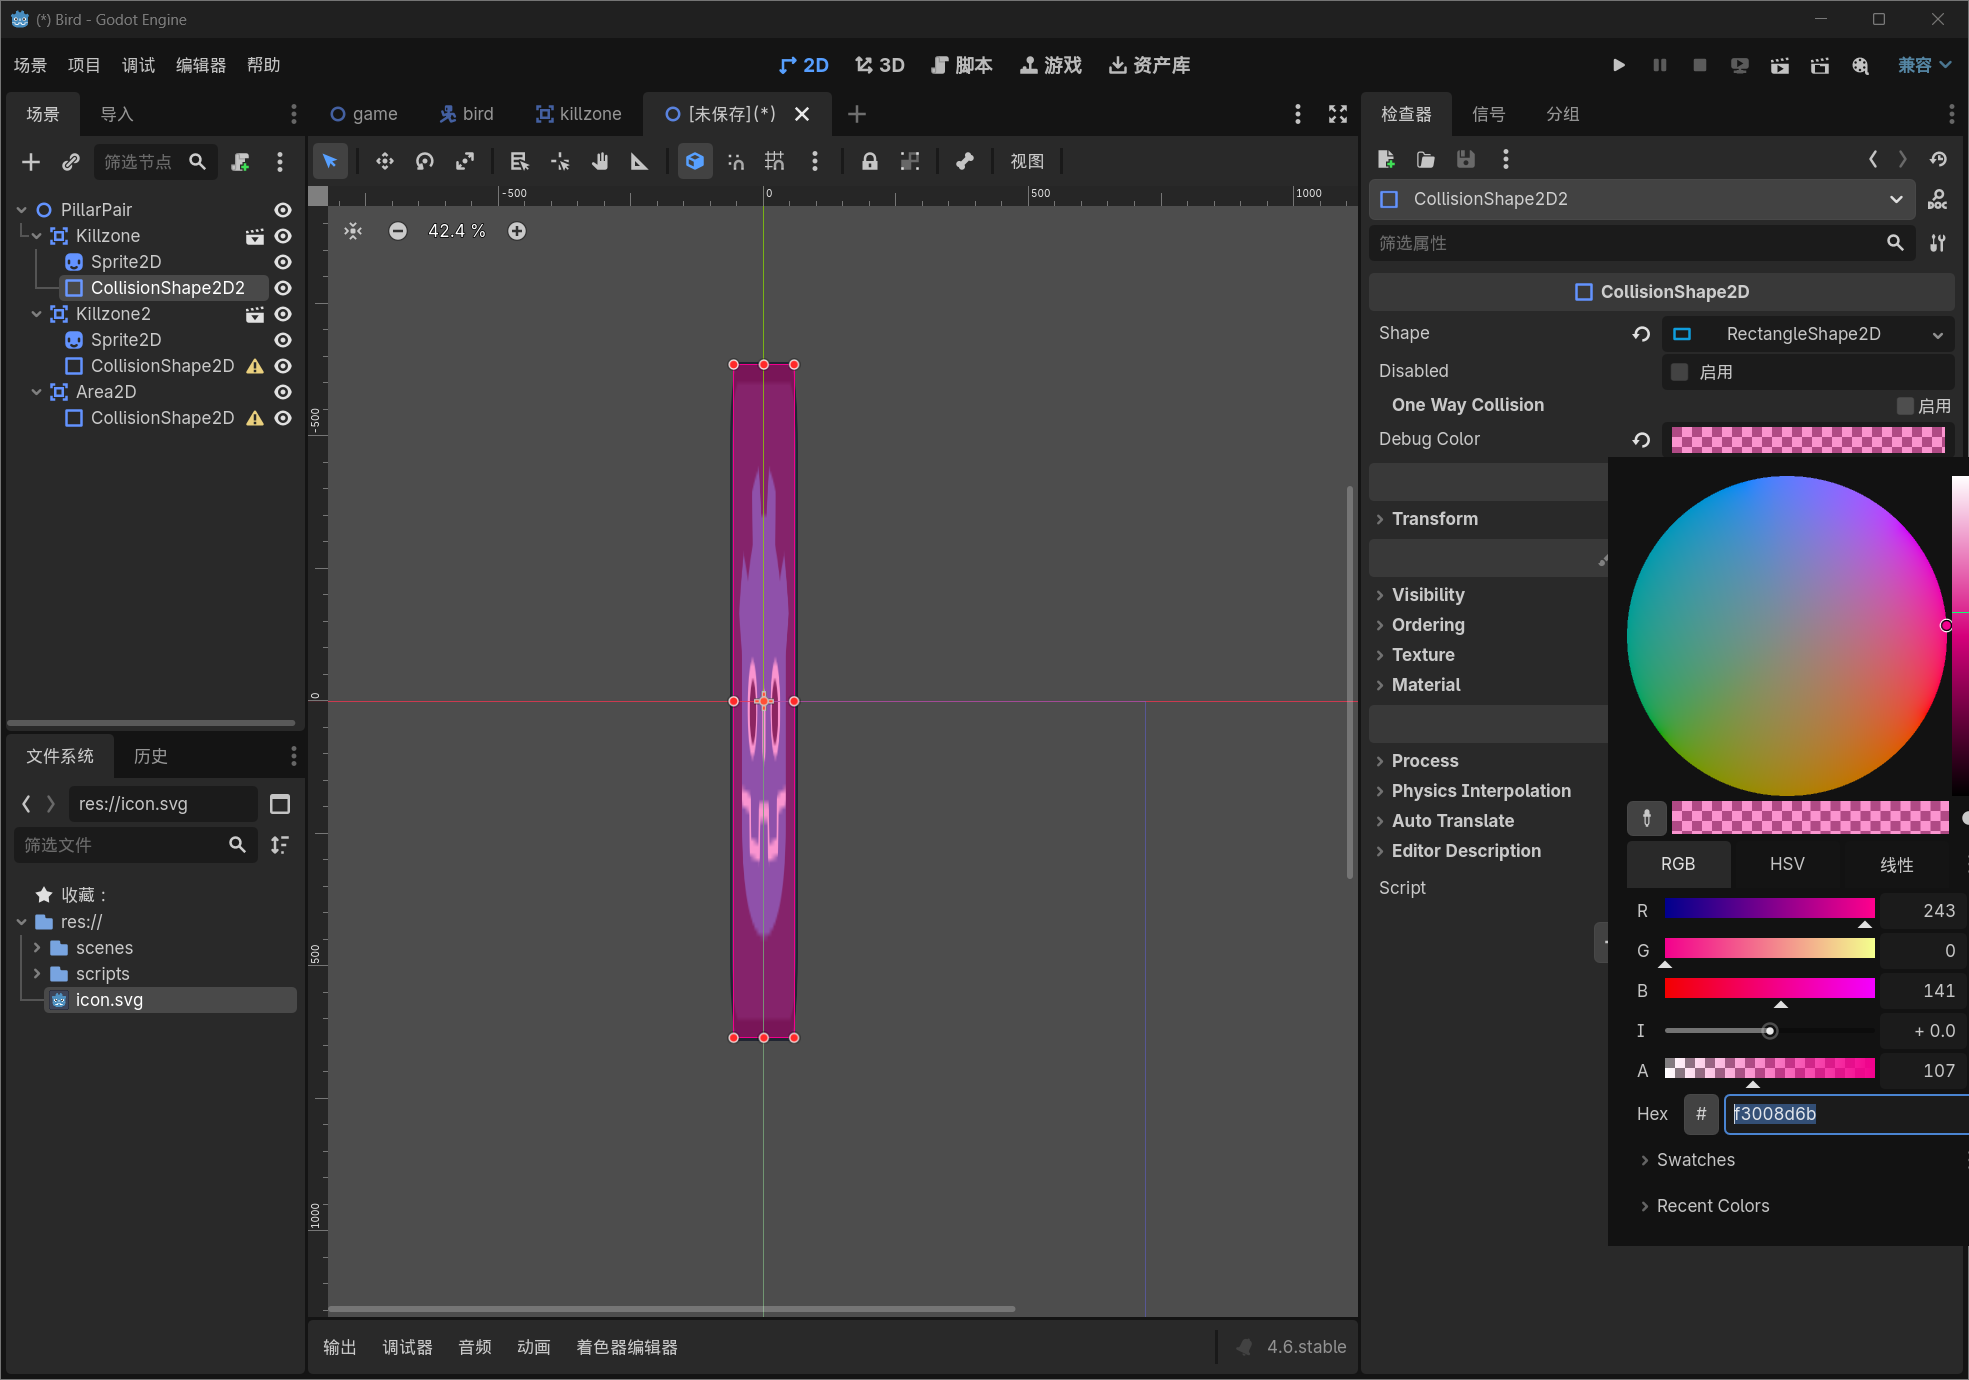The height and width of the screenshot is (1380, 1969).
Task: Instantiate a child scene link icon
Action: pyautogui.click(x=71, y=162)
